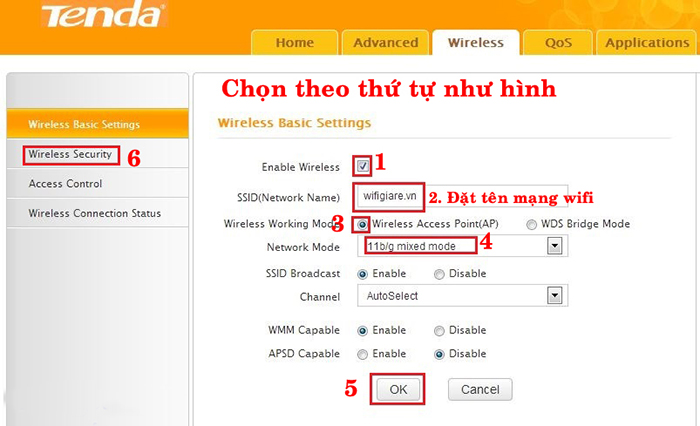This screenshot has height=426, width=700.
Task: Open Wireless Connection Status page
Action: coord(95,213)
